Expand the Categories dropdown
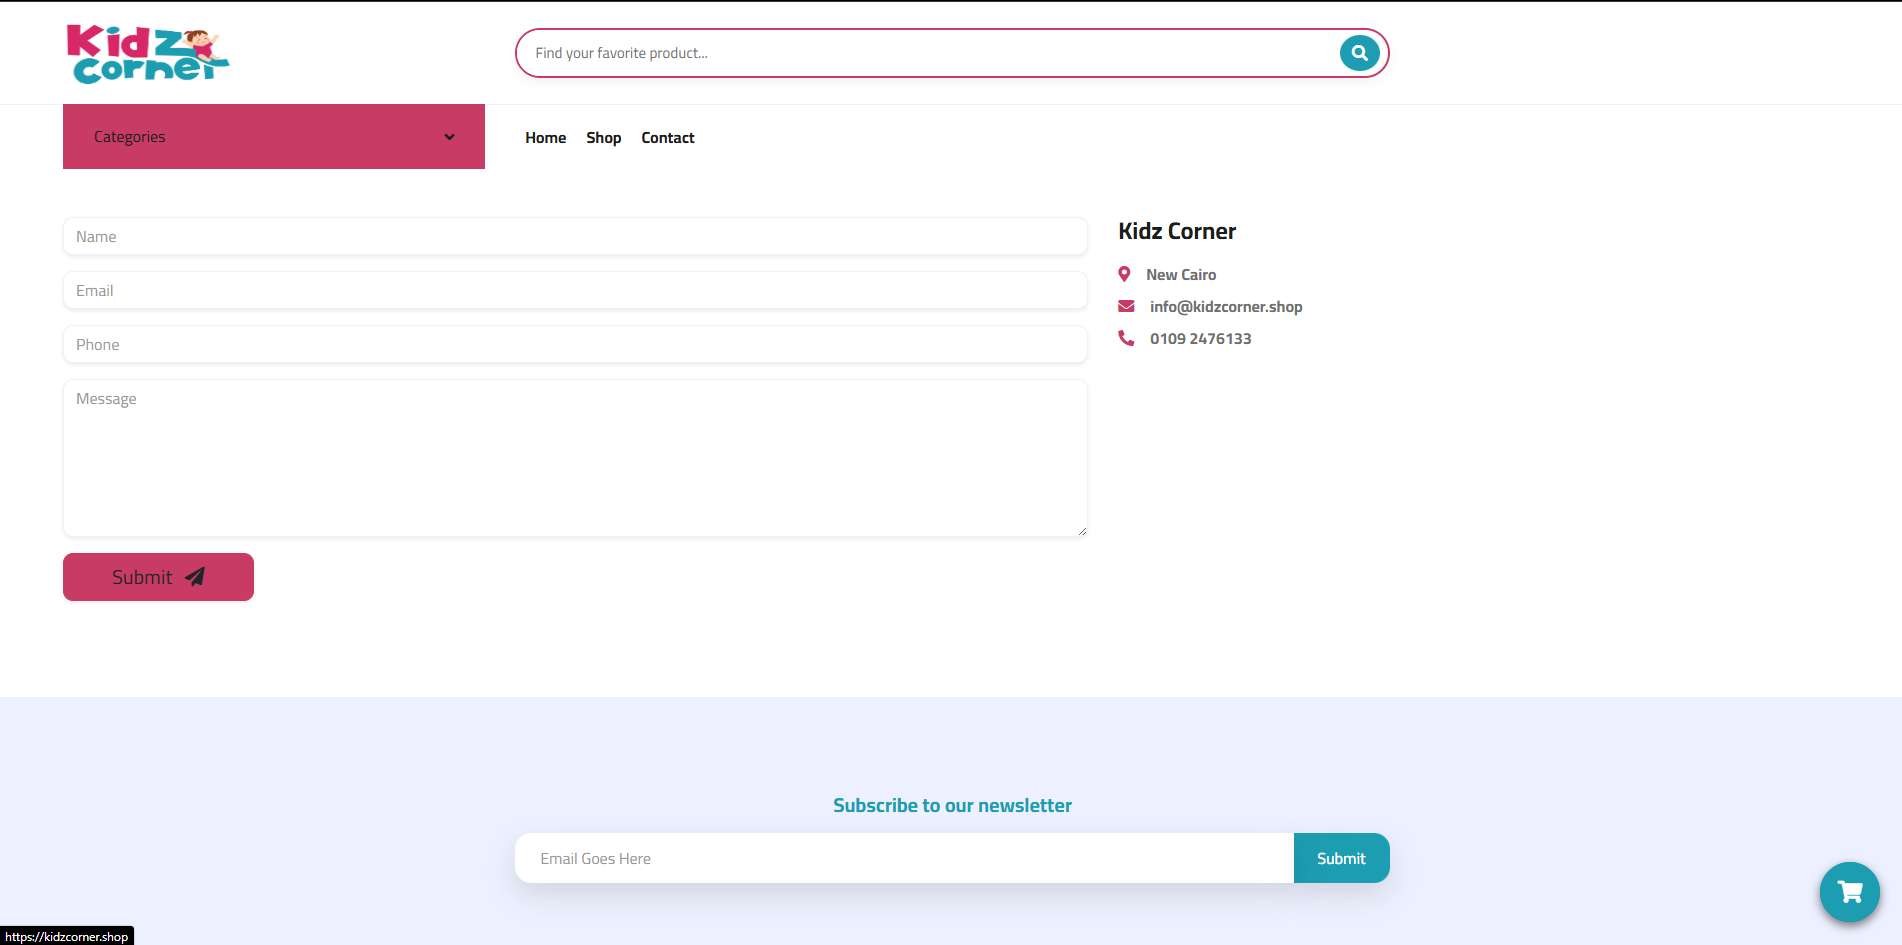 [273, 136]
